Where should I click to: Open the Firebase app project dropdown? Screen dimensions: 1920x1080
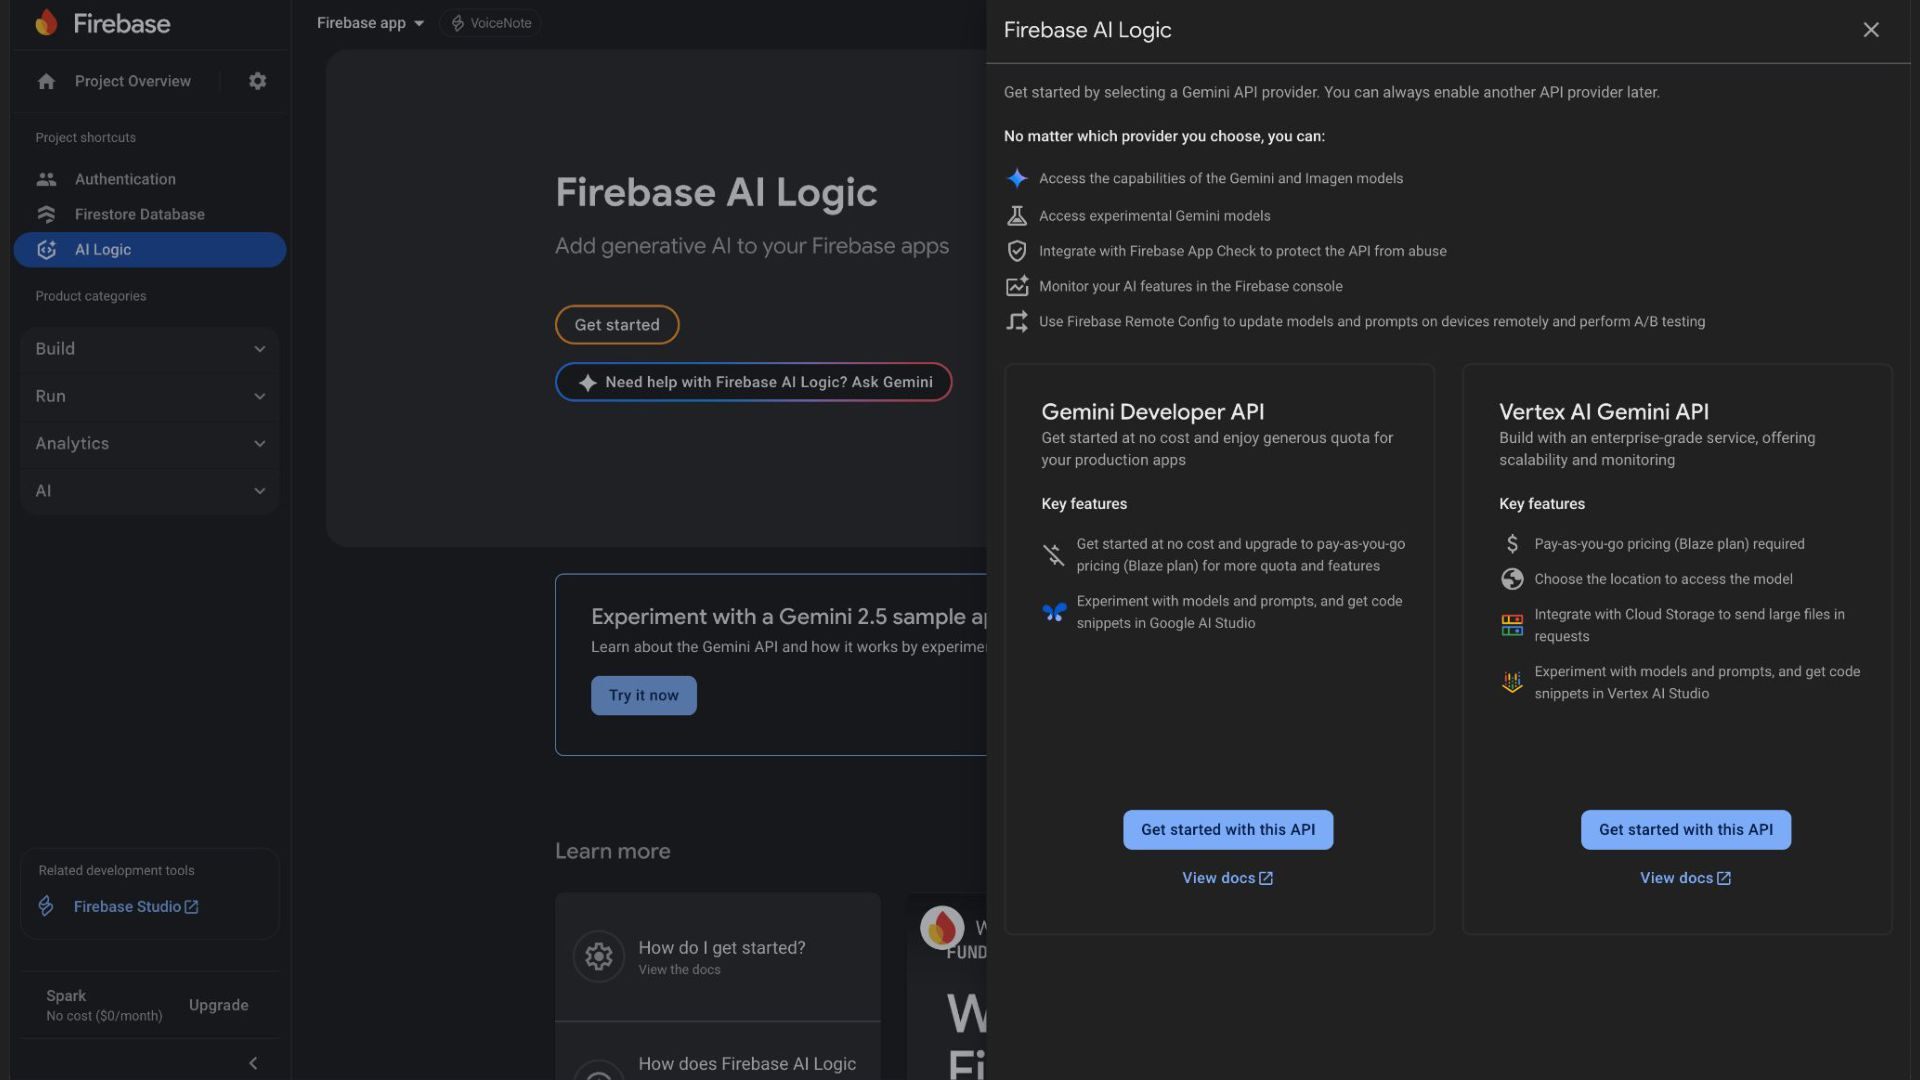tap(370, 23)
